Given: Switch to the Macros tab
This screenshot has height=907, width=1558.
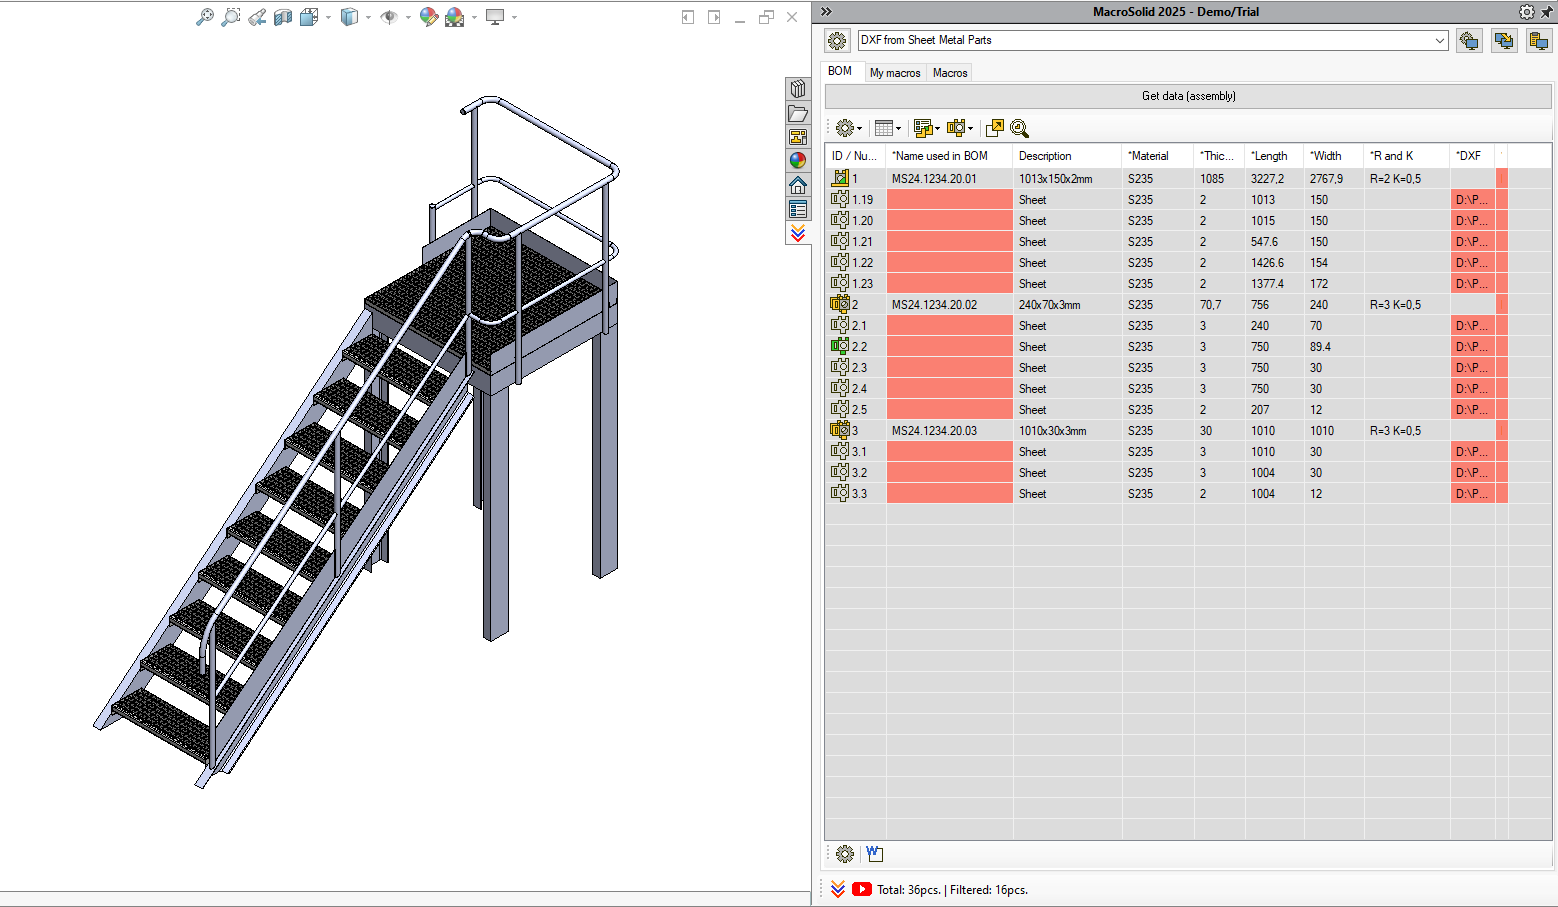Looking at the screenshot, I should point(950,73).
